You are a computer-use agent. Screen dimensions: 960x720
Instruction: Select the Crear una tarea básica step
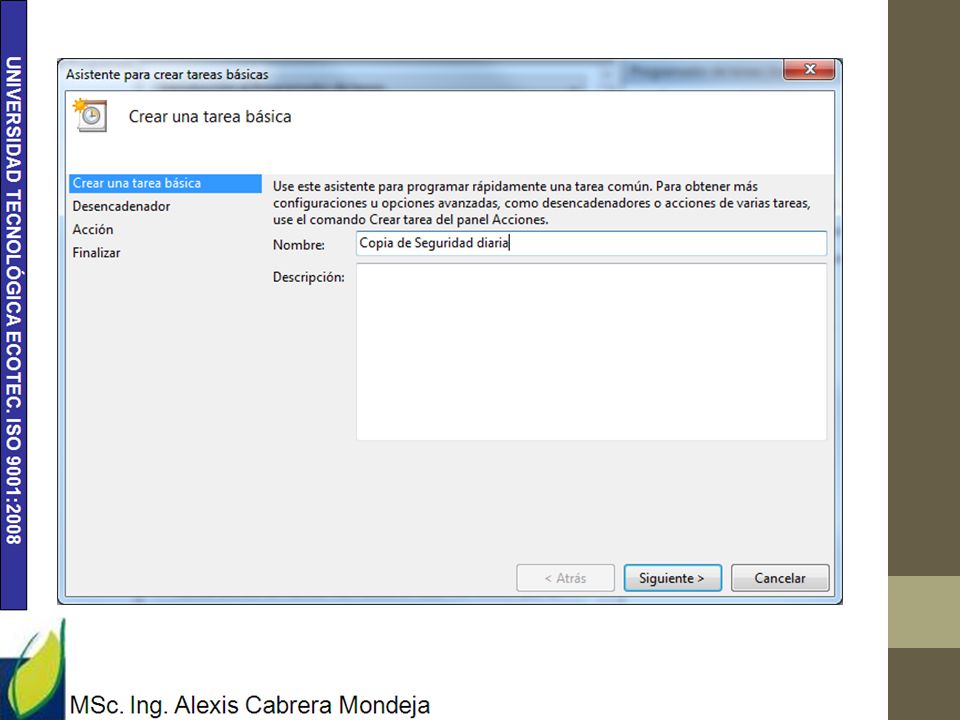165,183
